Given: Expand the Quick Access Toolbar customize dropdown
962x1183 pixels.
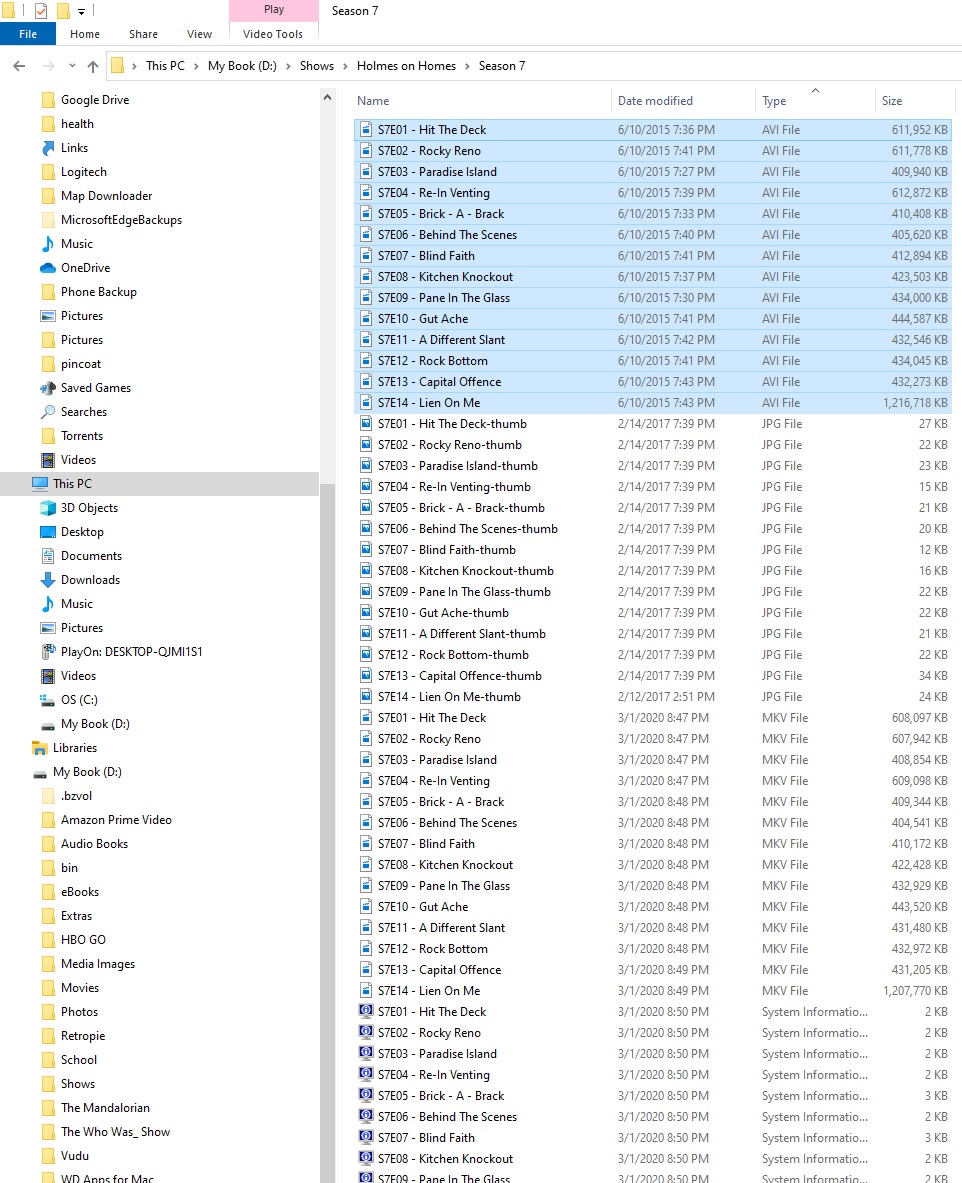Looking at the screenshot, I should point(81,12).
